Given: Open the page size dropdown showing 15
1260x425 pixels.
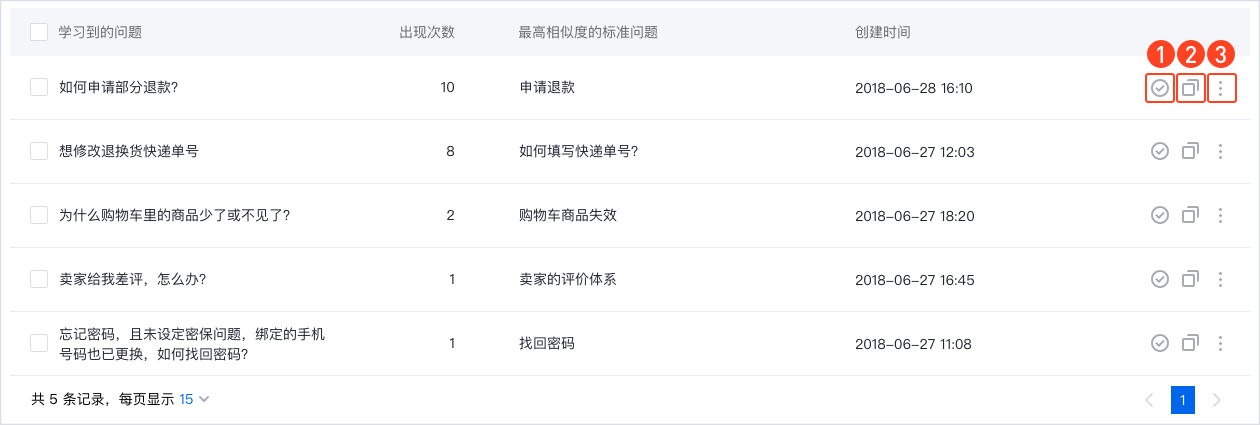Looking at the screenshot, I should pyautogui.click(x=194, y=399).
